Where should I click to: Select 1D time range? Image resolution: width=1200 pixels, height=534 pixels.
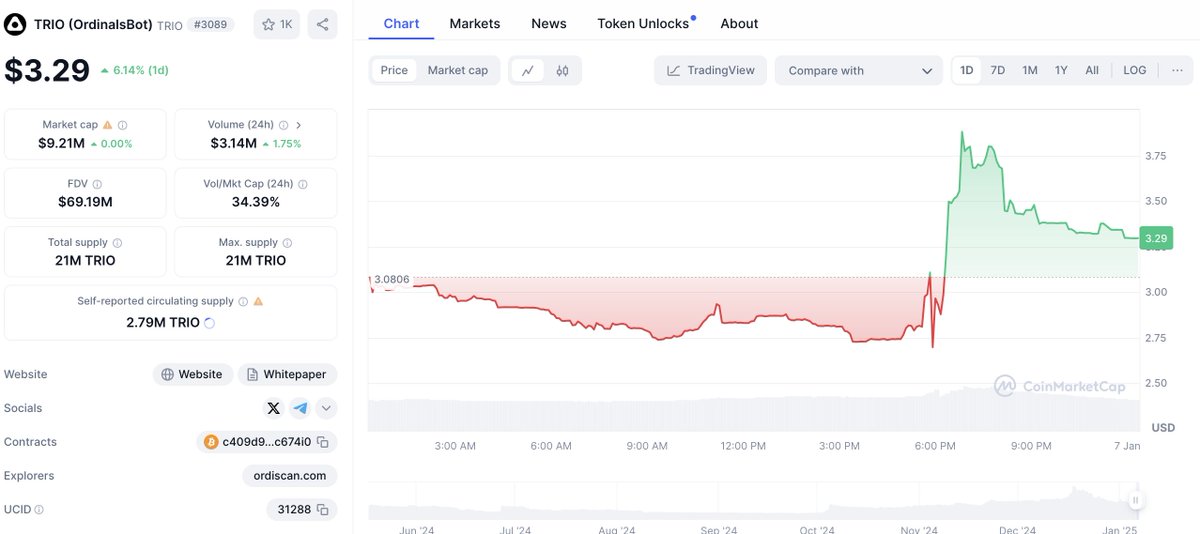pos(967,70)
